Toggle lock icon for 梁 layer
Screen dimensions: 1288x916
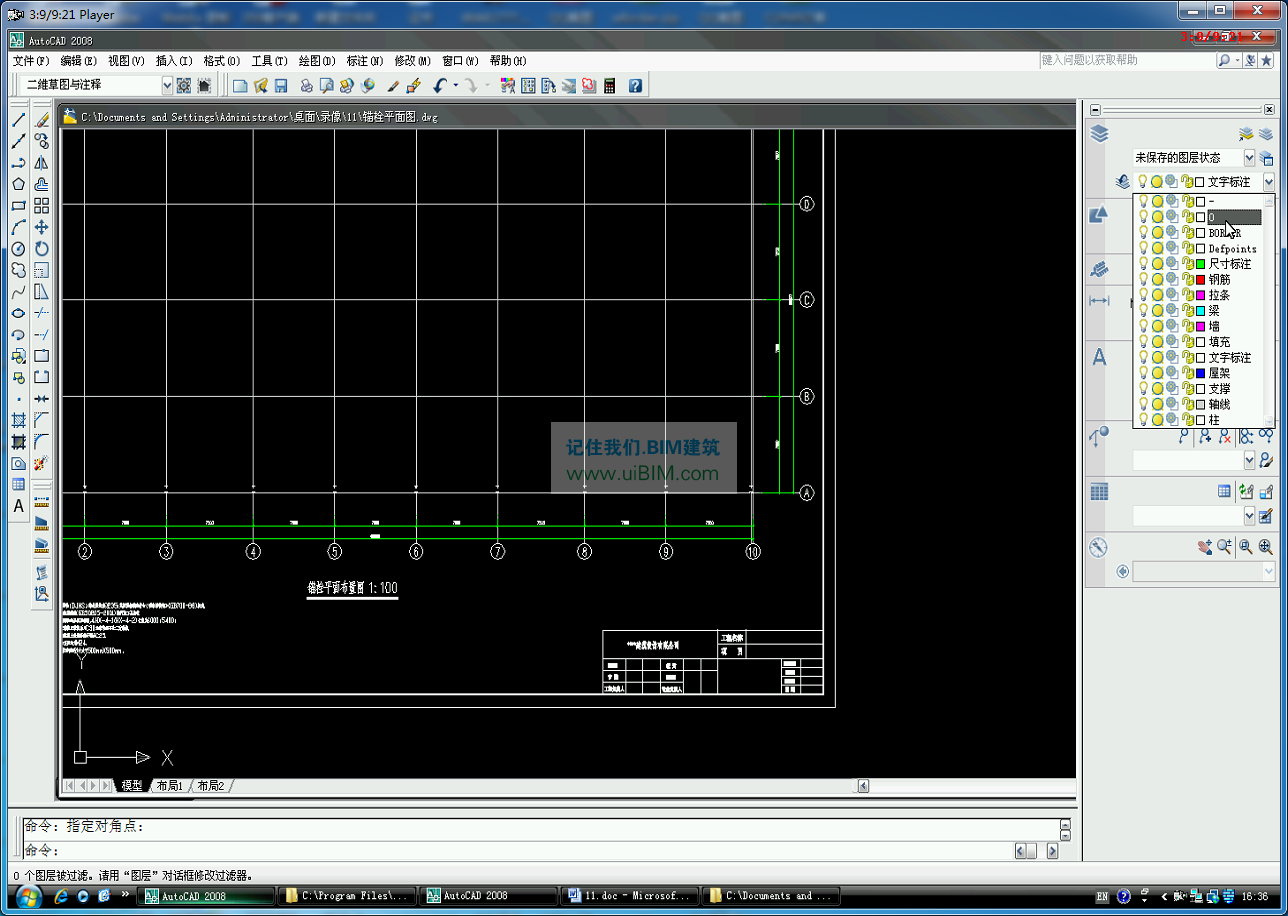point(1187,311)
